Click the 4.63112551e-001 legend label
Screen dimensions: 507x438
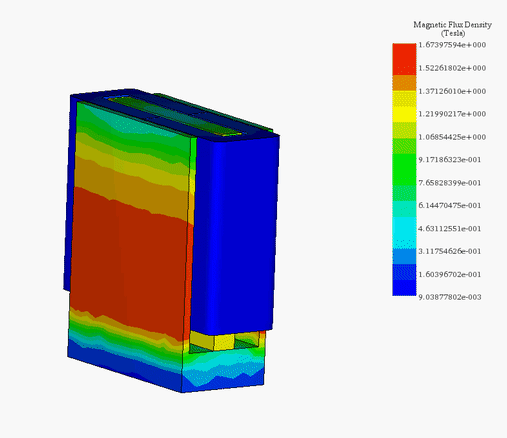click(x=450, y=229)
